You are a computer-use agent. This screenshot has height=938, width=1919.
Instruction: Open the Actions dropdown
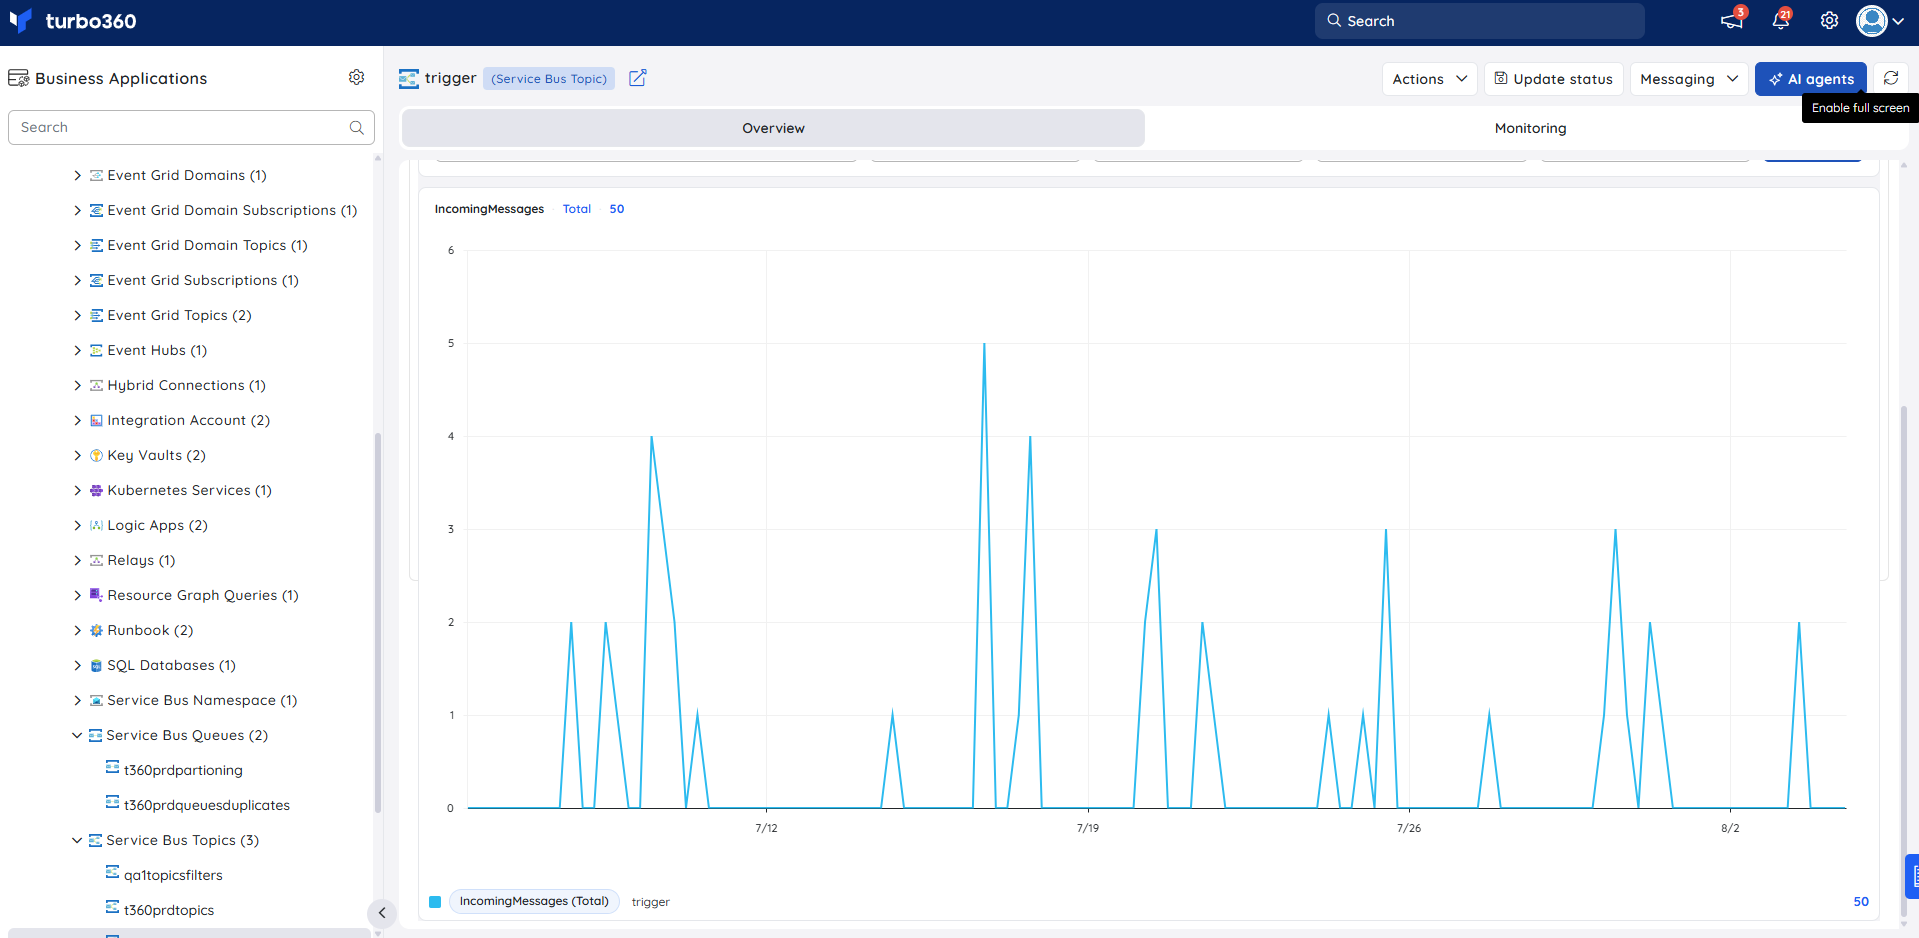coord(1430,79)
